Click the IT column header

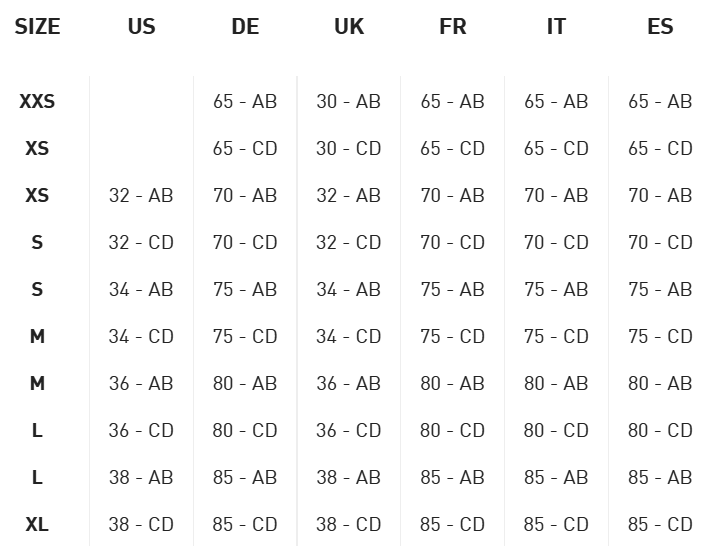pyautogui.click(x=556, y=27)
